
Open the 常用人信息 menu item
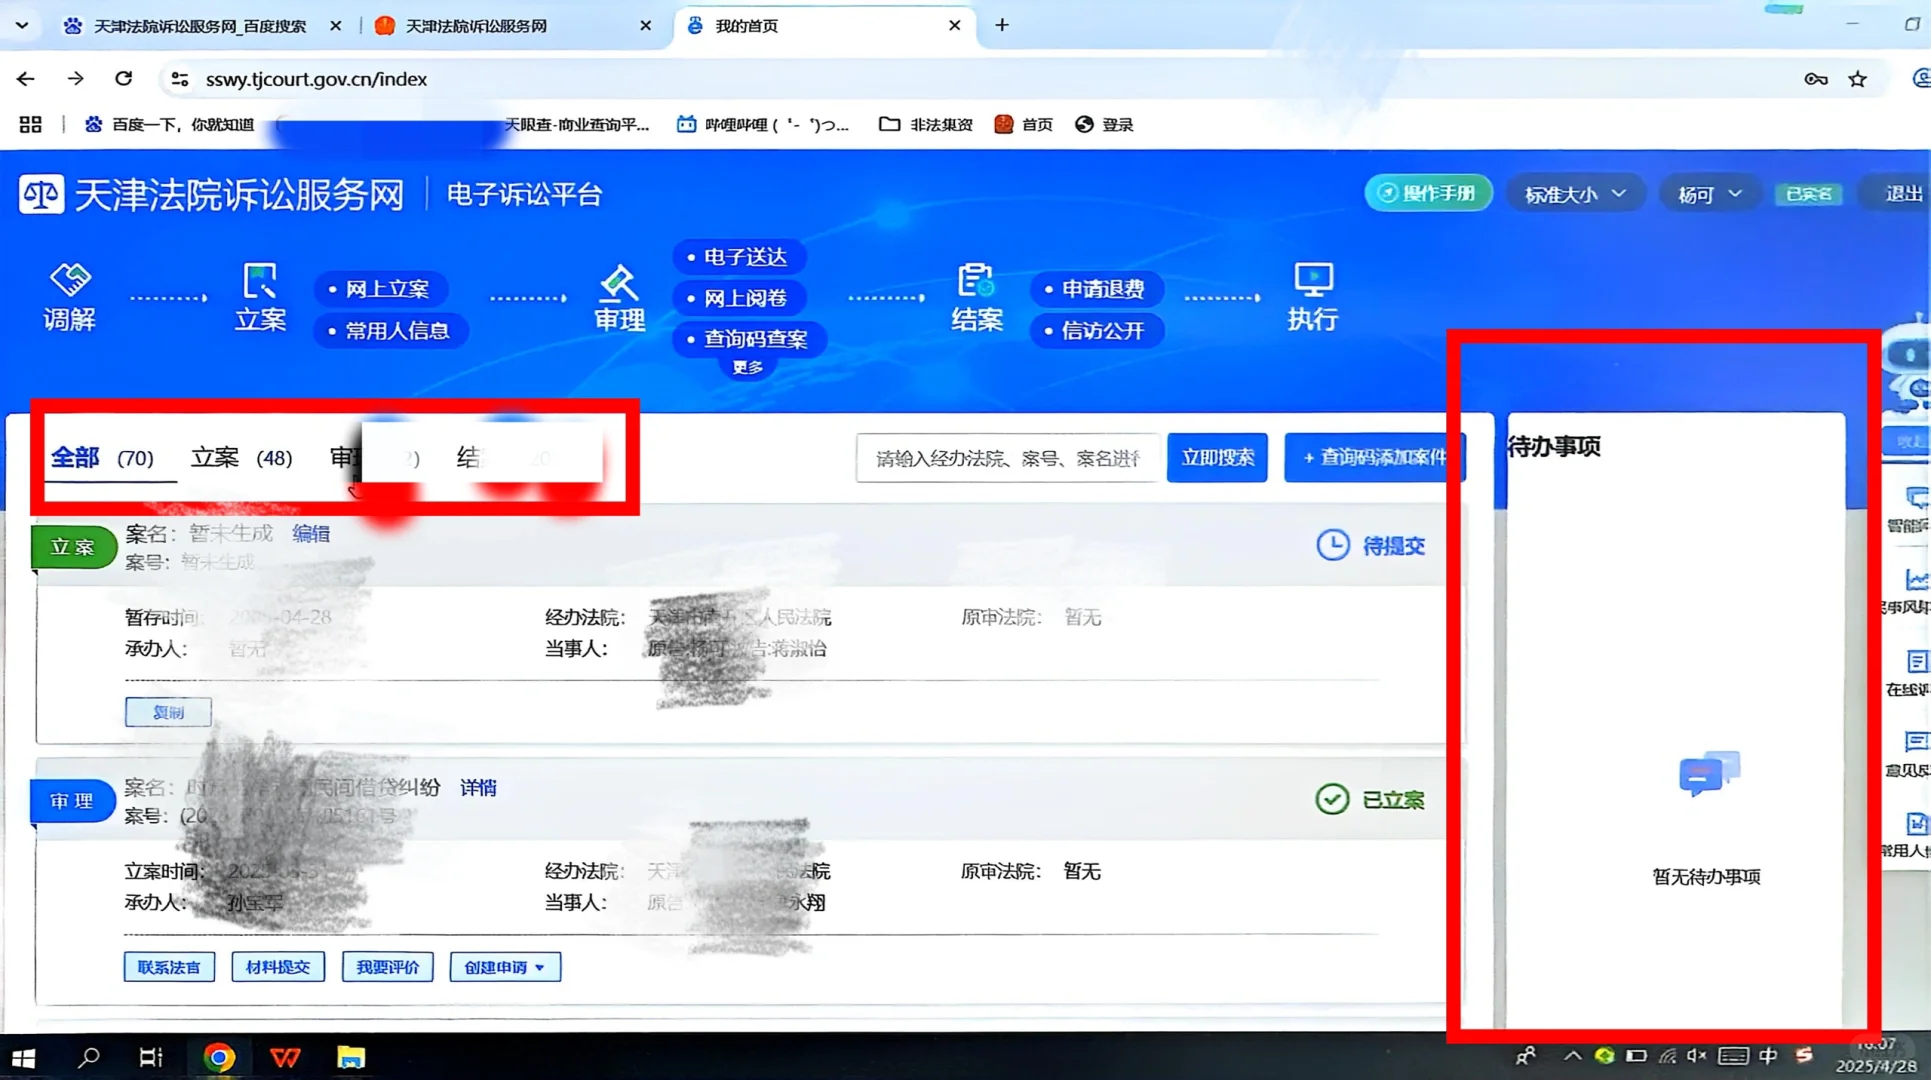390,331
